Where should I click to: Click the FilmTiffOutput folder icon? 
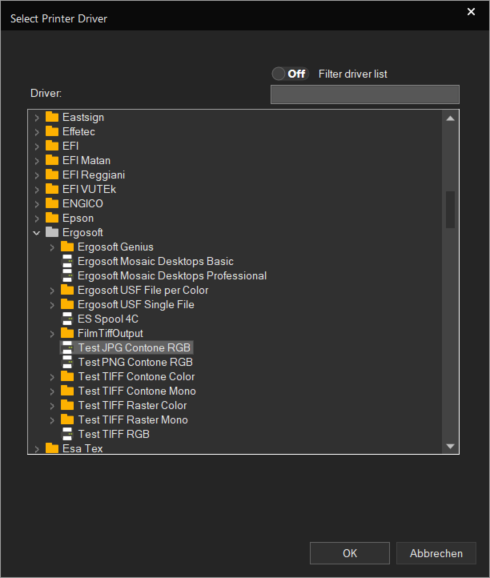(x=67, y=333)
